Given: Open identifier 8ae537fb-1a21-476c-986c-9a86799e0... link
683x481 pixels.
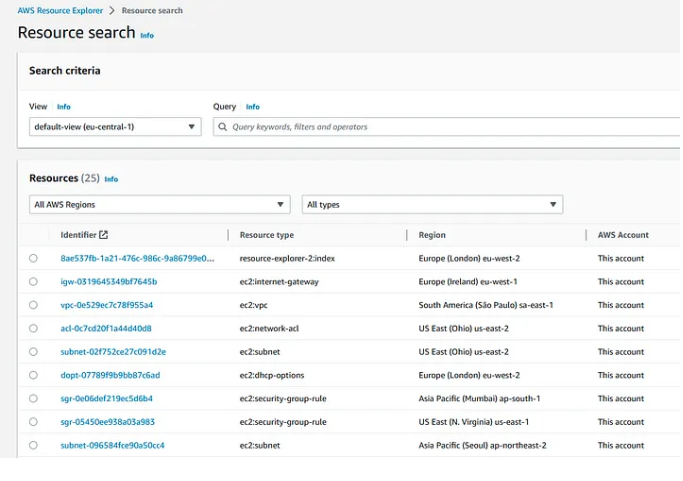Looking at the screenshot, I should 137,258.
